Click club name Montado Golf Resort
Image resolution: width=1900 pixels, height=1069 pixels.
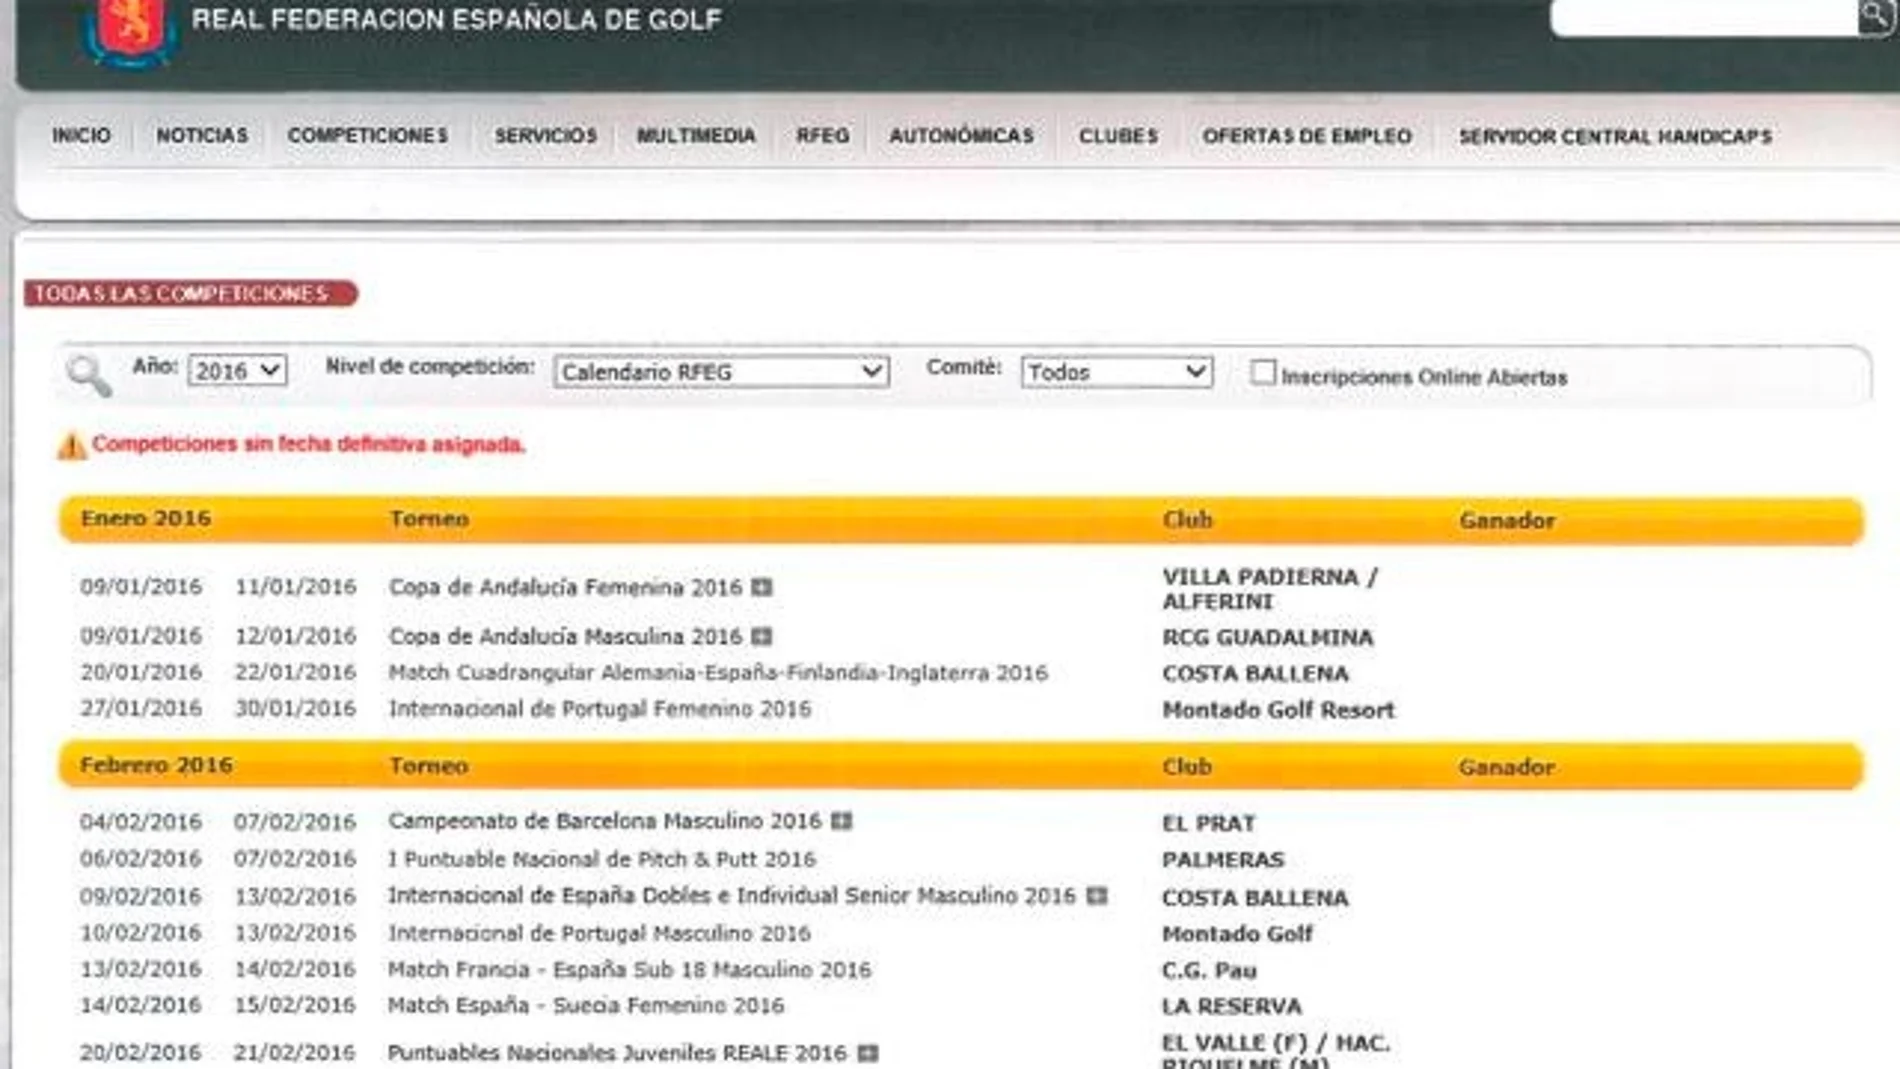[1278, 710]
